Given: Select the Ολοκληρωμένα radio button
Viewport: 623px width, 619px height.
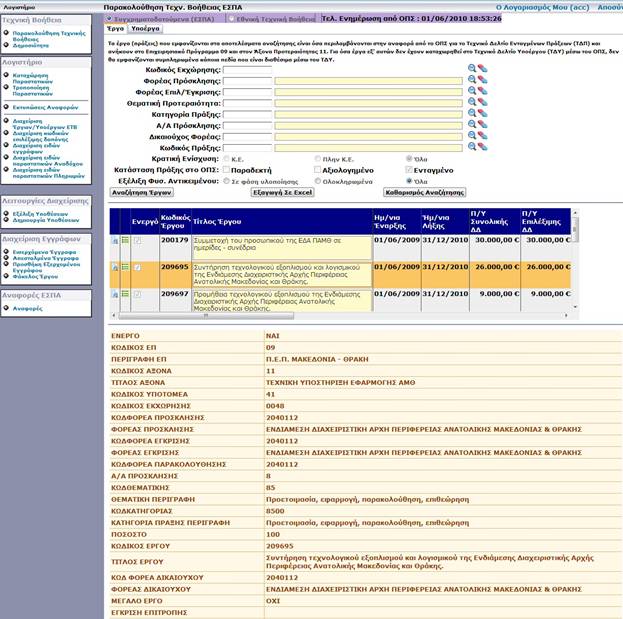Looking at the screenshot, I should point(317,181).
